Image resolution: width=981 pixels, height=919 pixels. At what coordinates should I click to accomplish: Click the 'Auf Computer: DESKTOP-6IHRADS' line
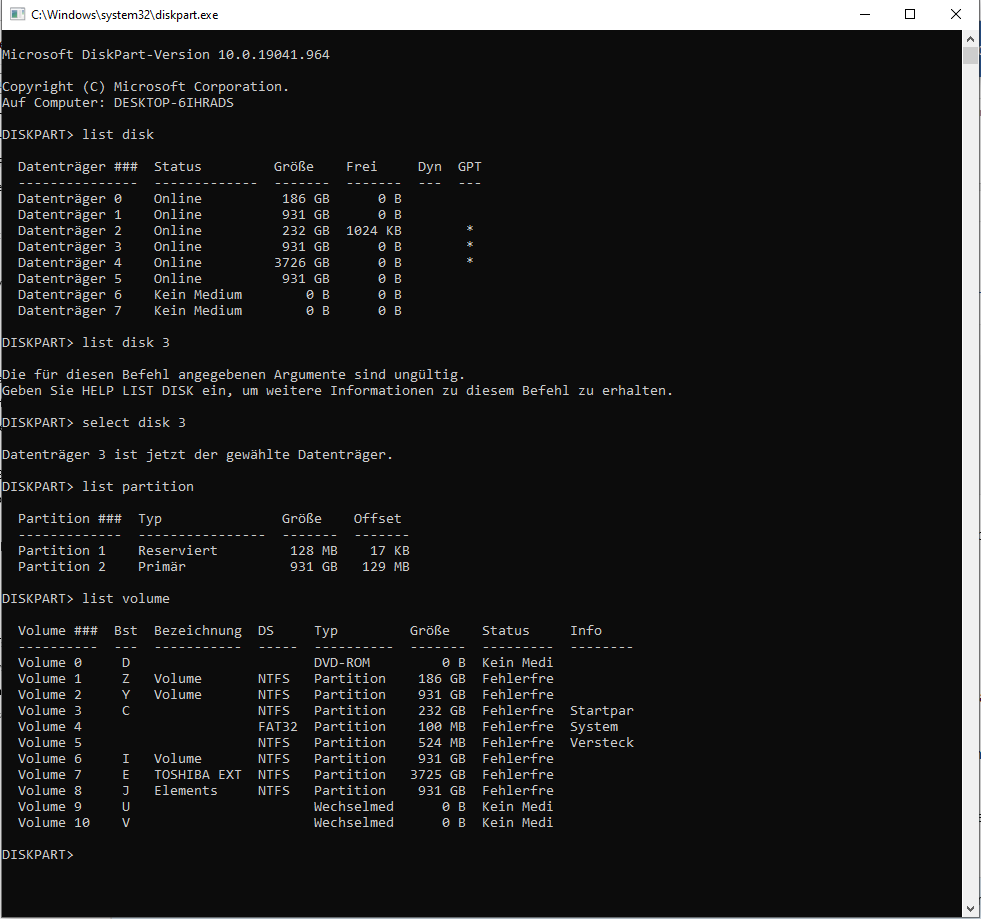[x=118, y=103]
